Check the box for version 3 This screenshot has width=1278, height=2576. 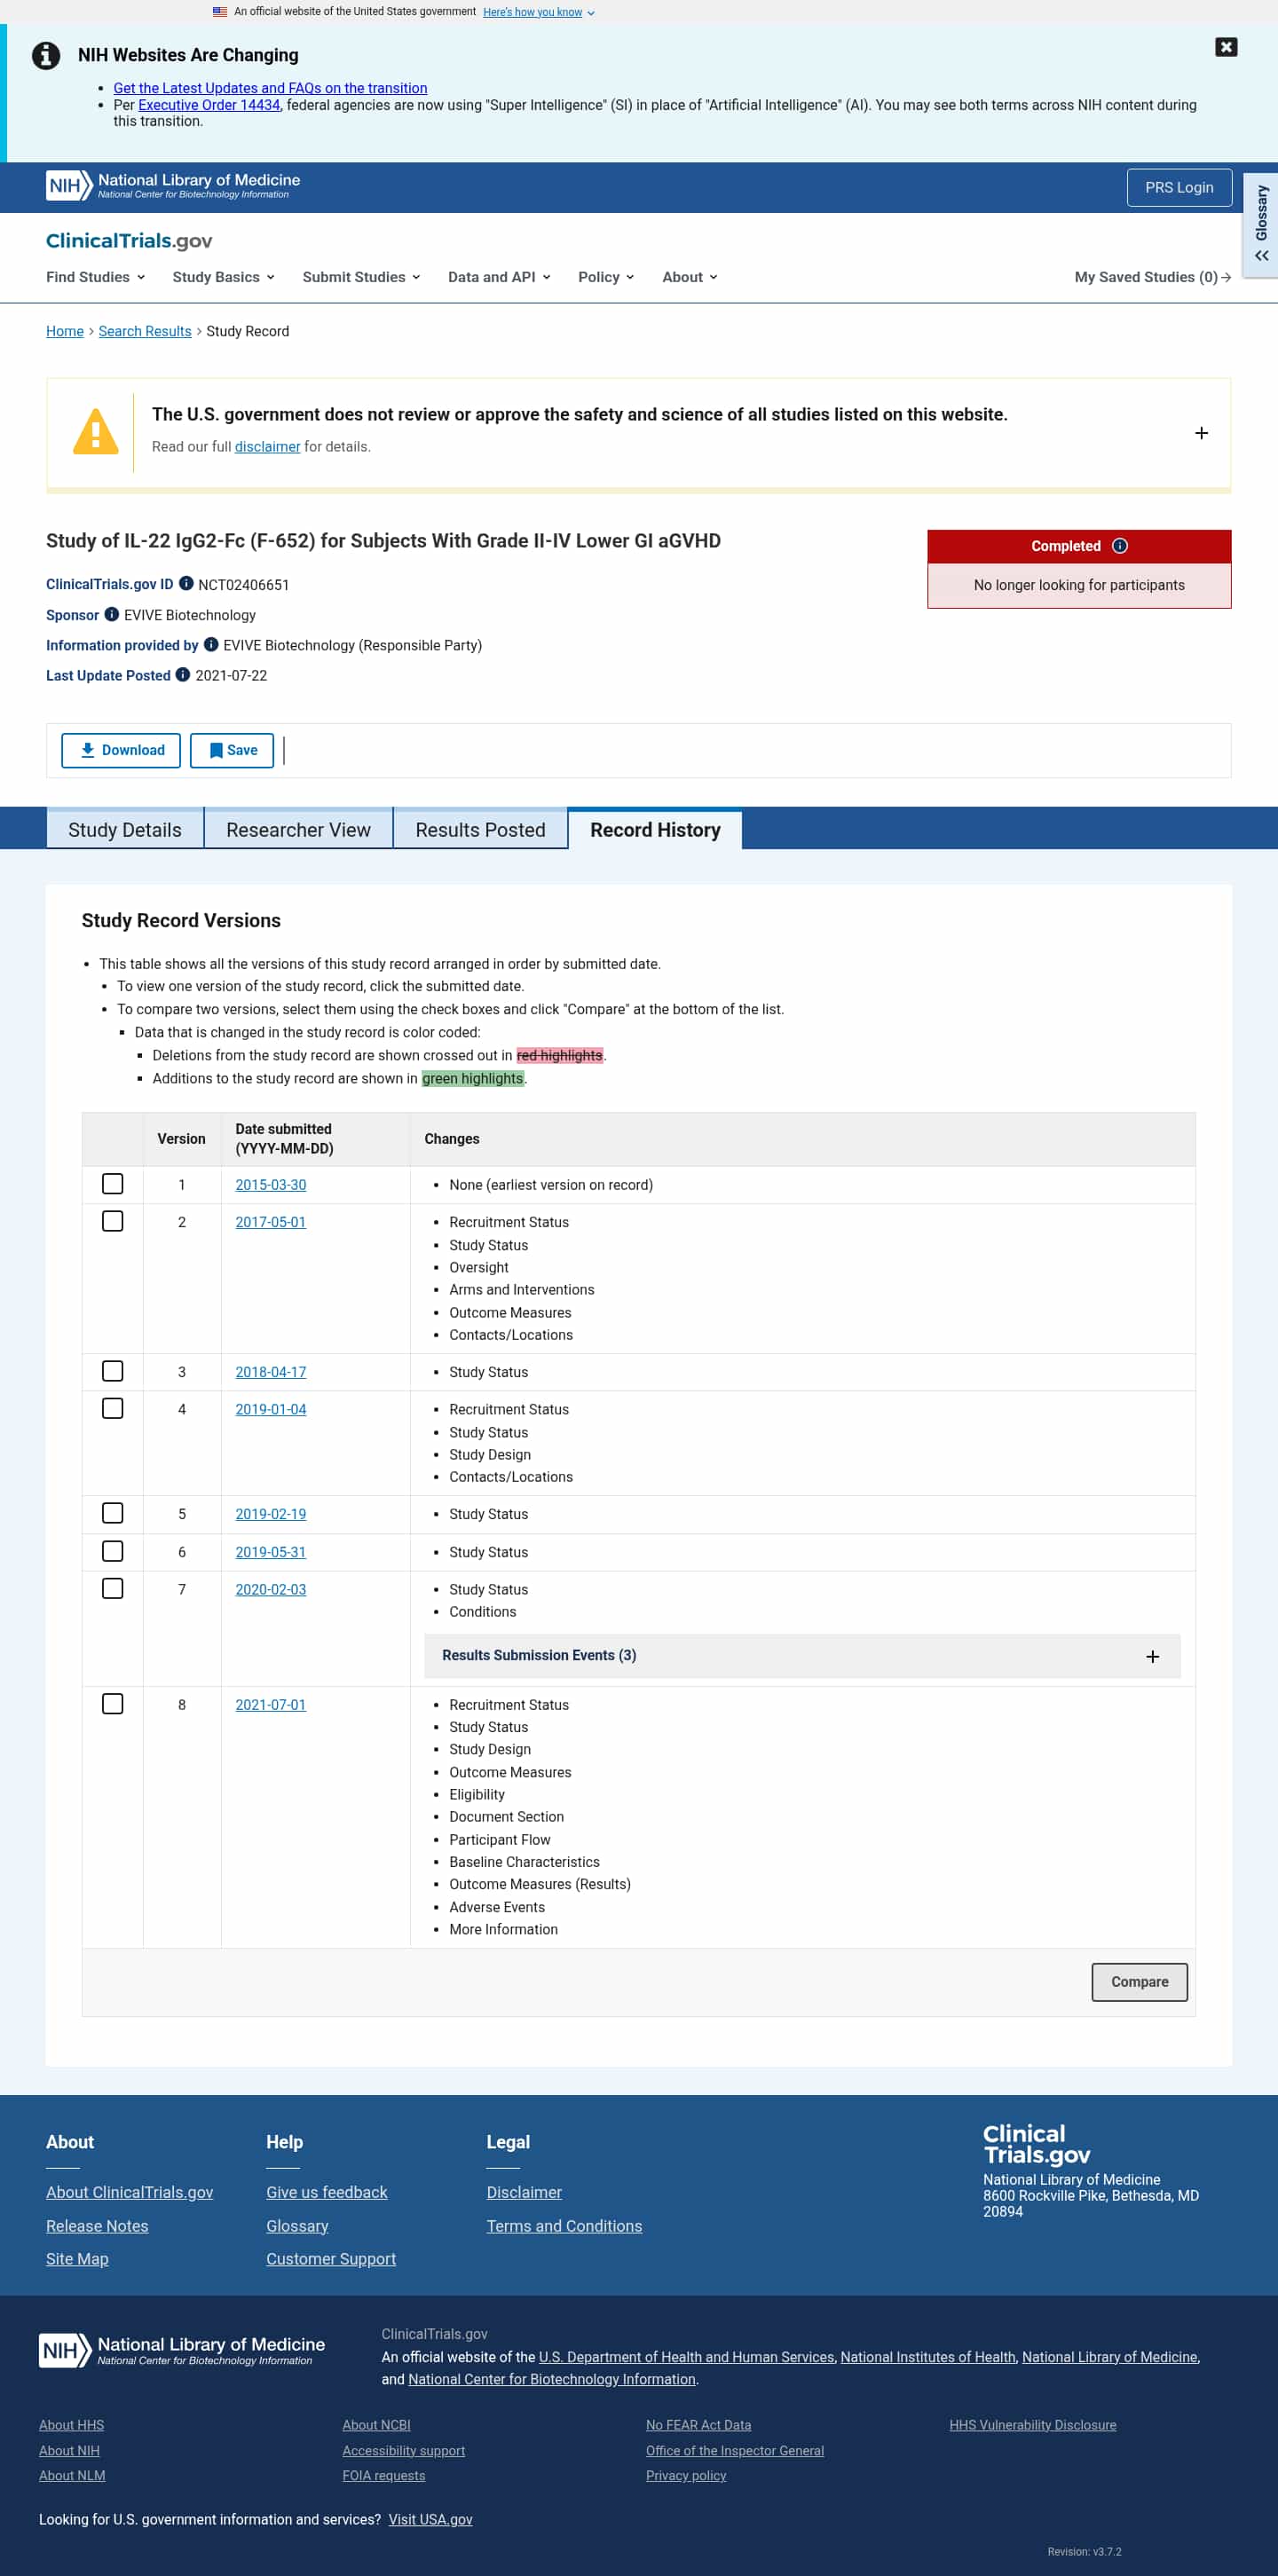tap(113, 1371)
